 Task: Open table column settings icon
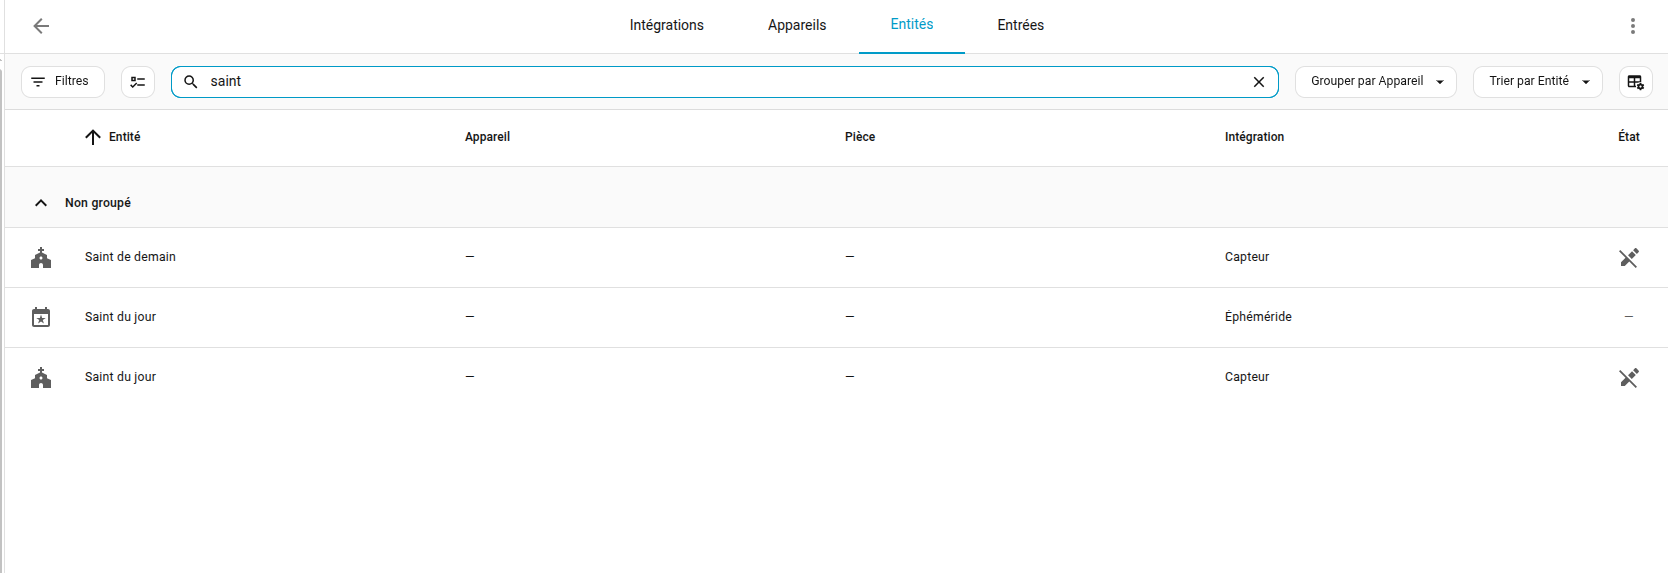point(1635,82)
